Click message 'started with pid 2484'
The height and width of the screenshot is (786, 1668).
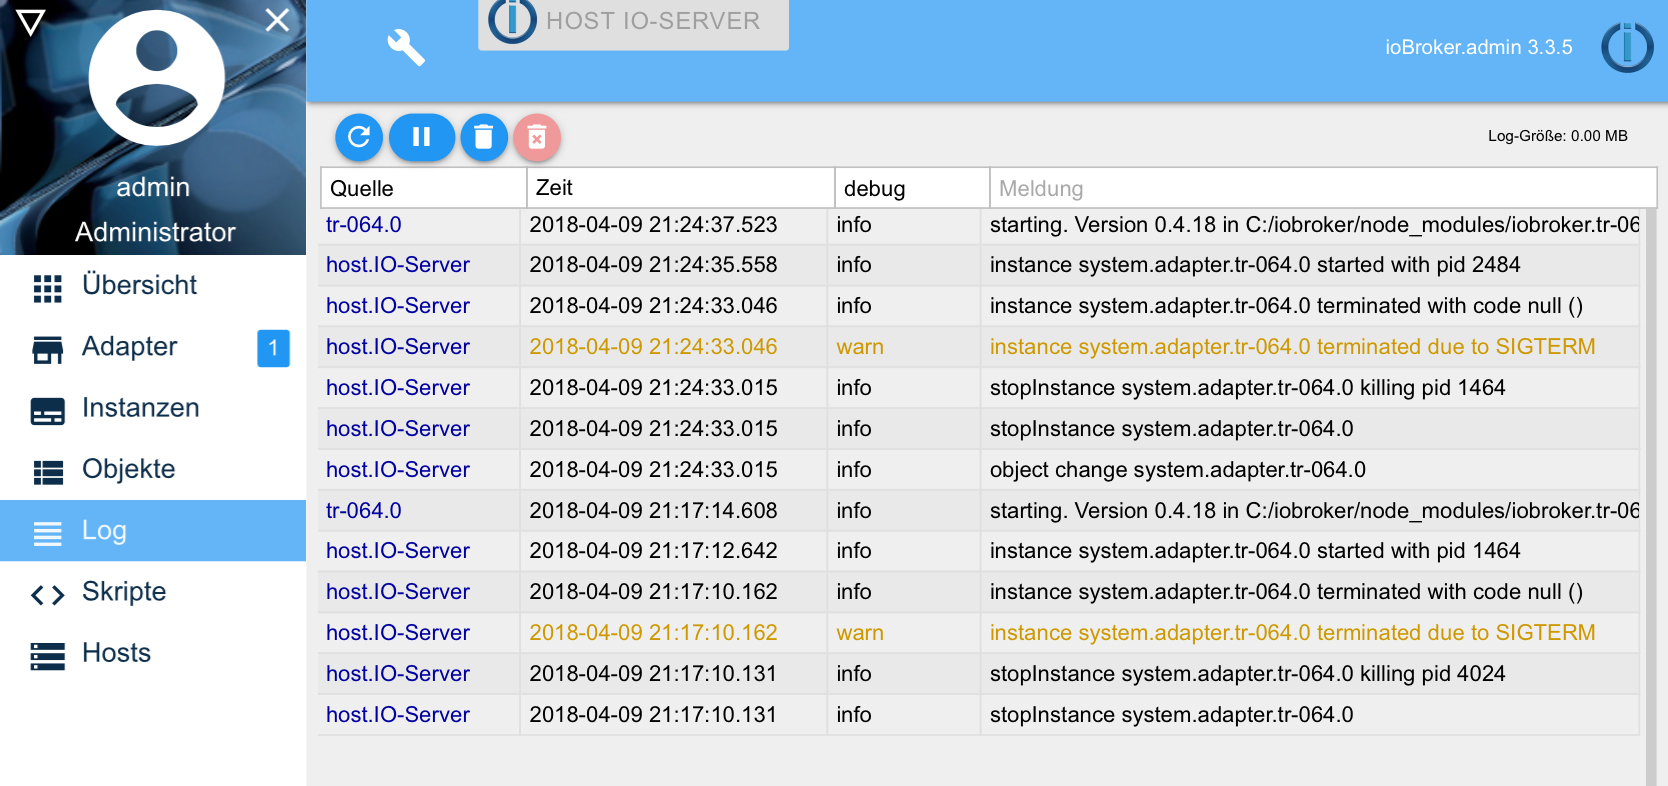1255,265
